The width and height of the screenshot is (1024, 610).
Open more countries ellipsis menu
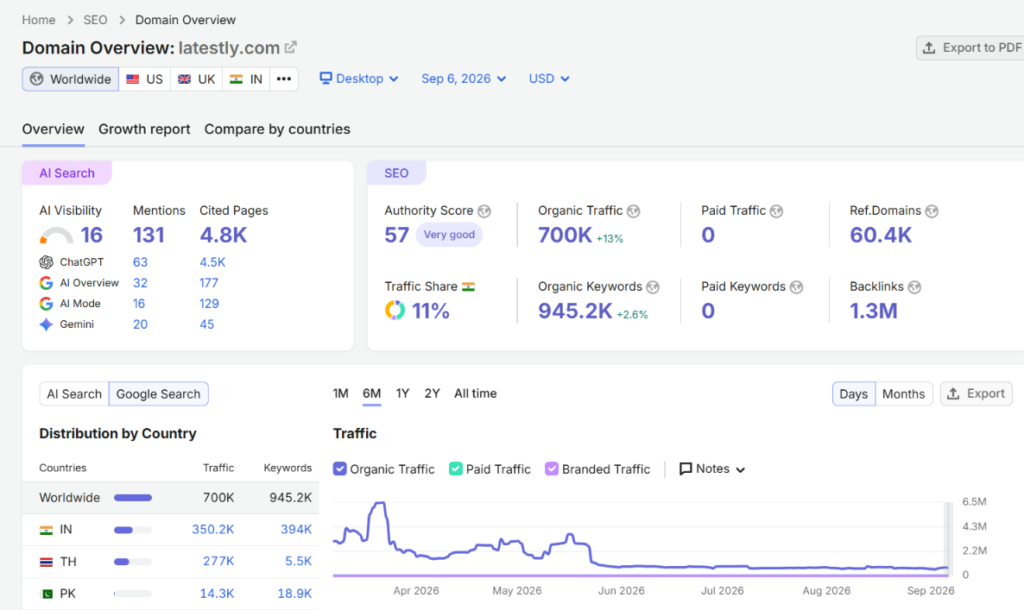pos(283,79)
